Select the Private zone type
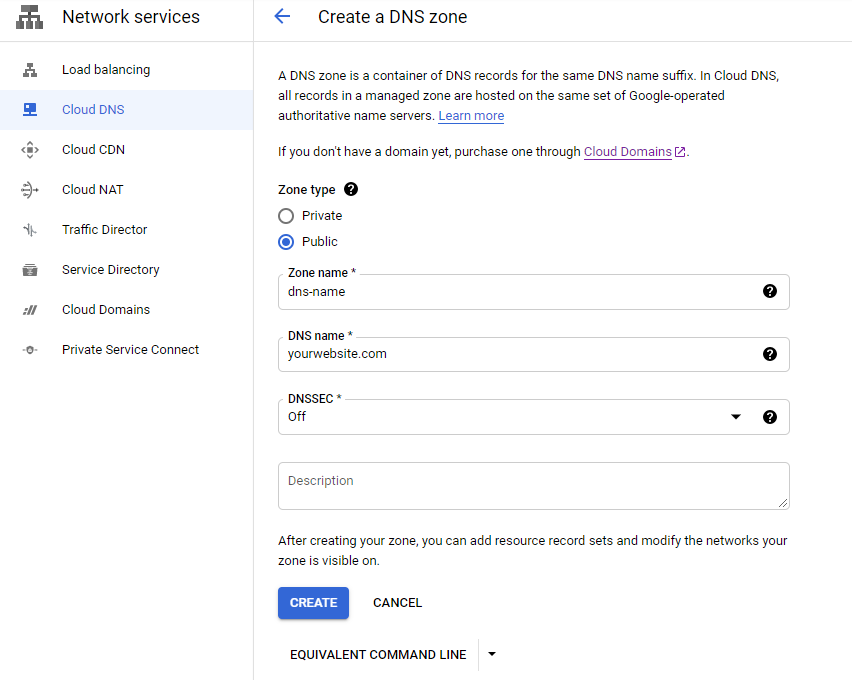Screen dimensions: 852x680 285,215
